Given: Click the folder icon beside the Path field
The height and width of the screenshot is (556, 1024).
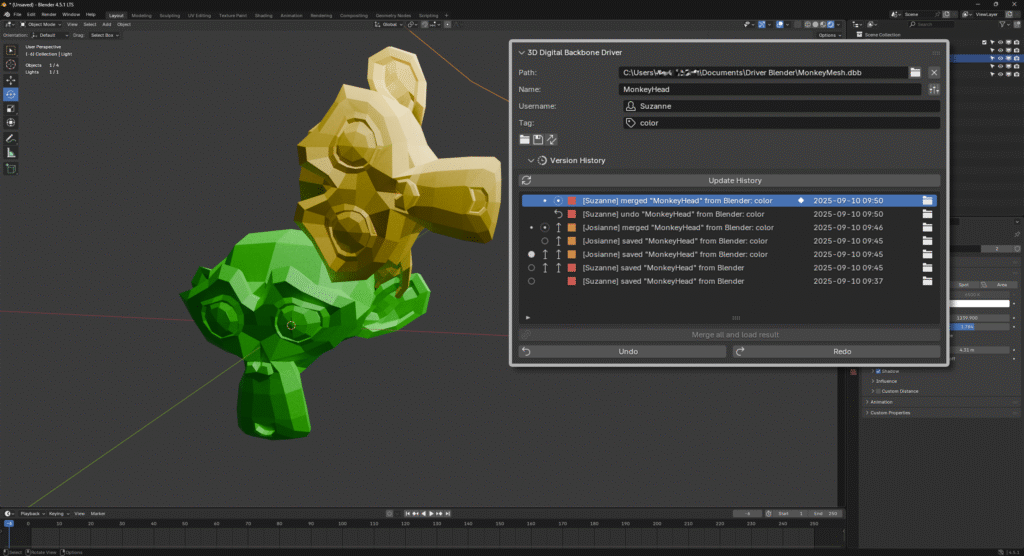Looking at the screenshot, I should pyautogui.click(x=915, y=72).
